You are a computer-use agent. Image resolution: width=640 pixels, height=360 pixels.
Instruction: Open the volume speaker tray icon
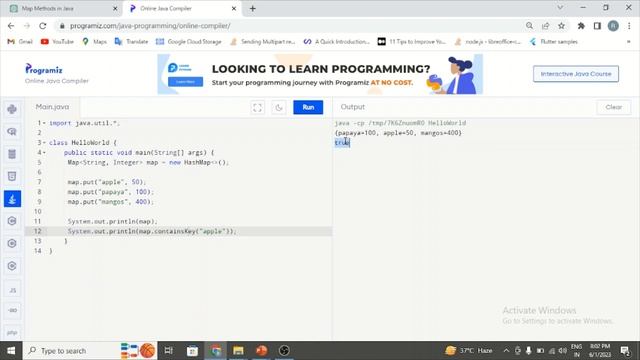pos(563,351)
